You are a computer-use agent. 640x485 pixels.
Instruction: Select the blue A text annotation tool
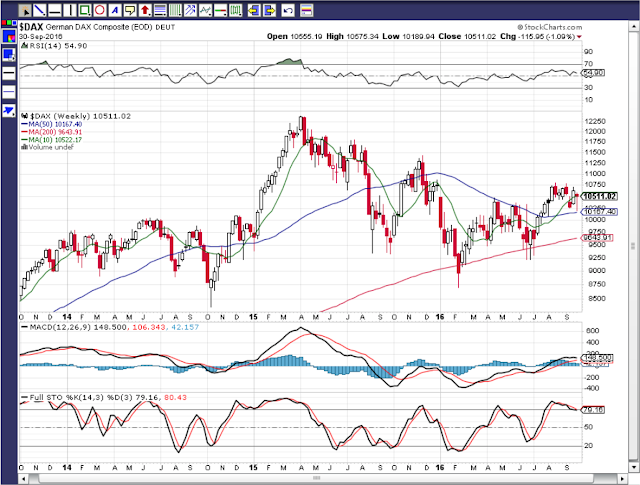[115, 10]
